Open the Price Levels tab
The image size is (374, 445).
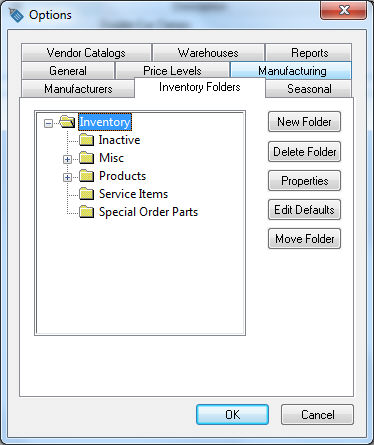tap(172, 71)
